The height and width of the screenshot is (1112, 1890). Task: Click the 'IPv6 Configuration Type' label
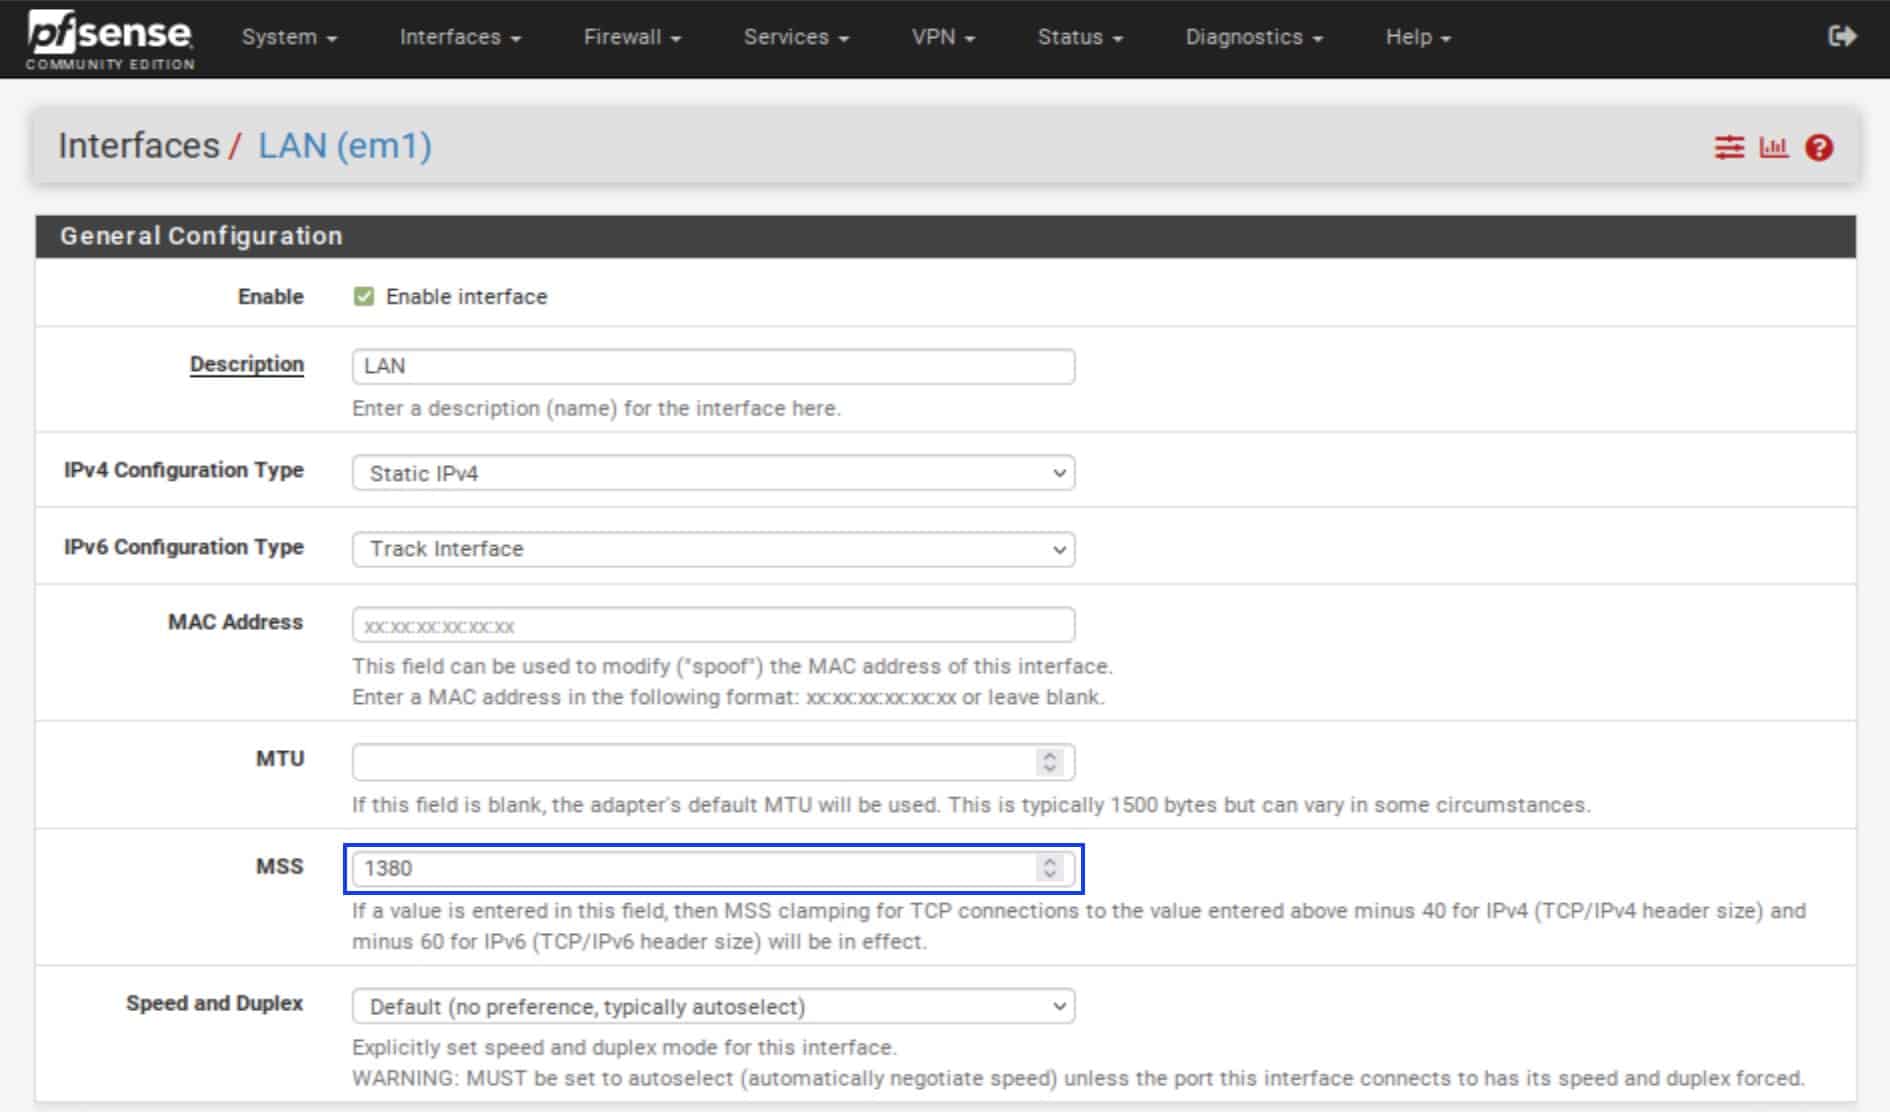[x=184, y=547]
